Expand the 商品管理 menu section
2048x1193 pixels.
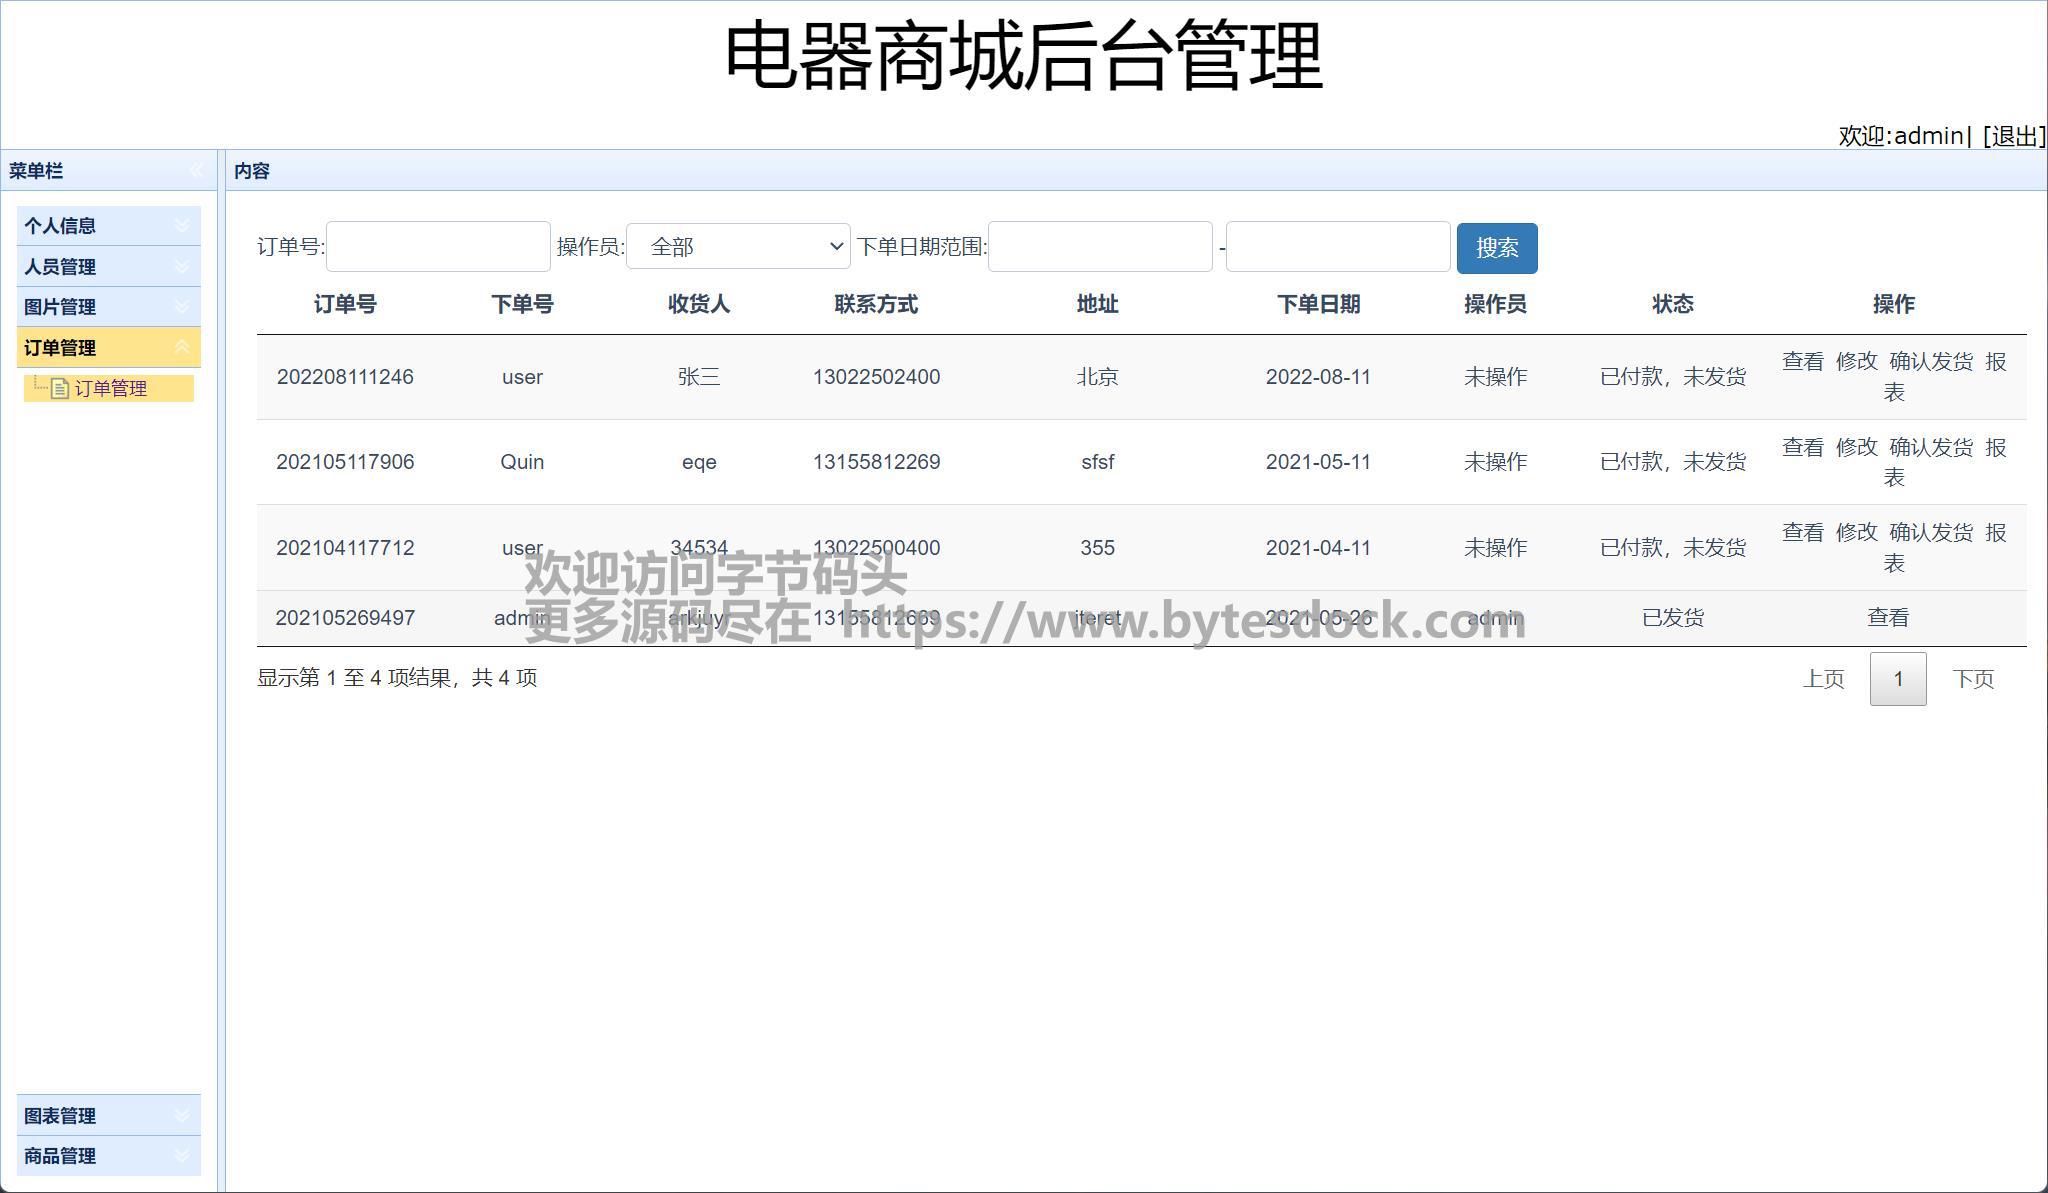[108, 1156]
